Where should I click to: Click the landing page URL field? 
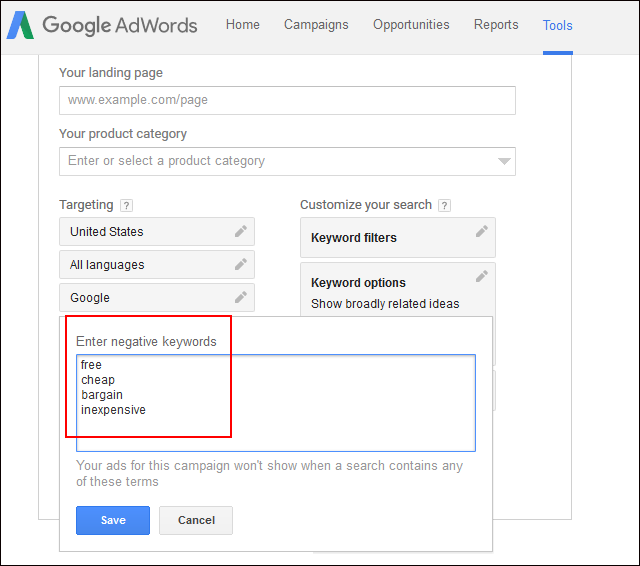point(287,100)
